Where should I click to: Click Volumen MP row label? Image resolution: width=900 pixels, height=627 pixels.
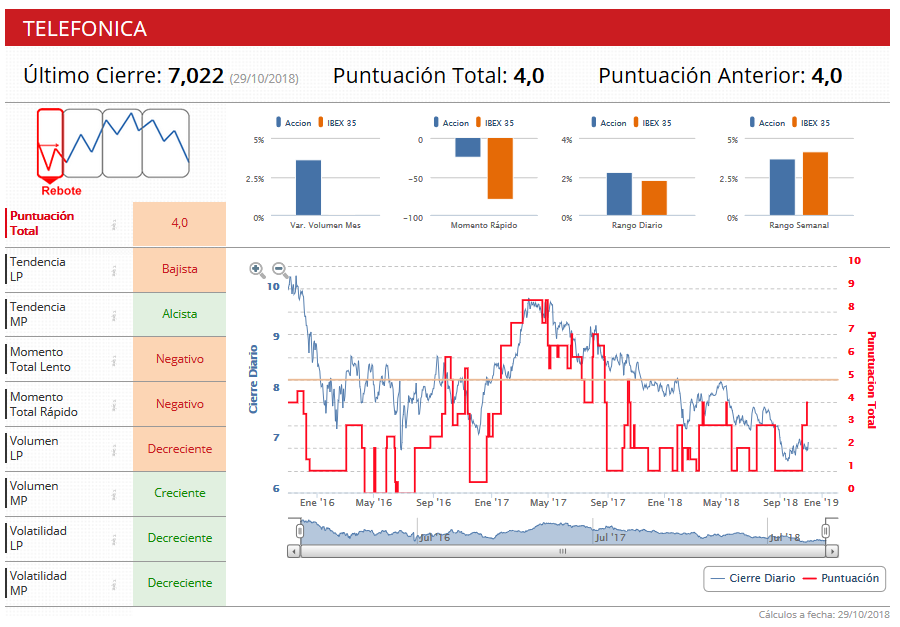click(34, 493)
